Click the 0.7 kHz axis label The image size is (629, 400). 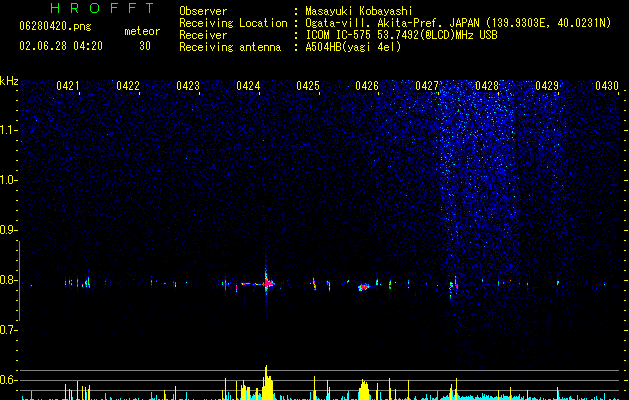click(8, 330)
